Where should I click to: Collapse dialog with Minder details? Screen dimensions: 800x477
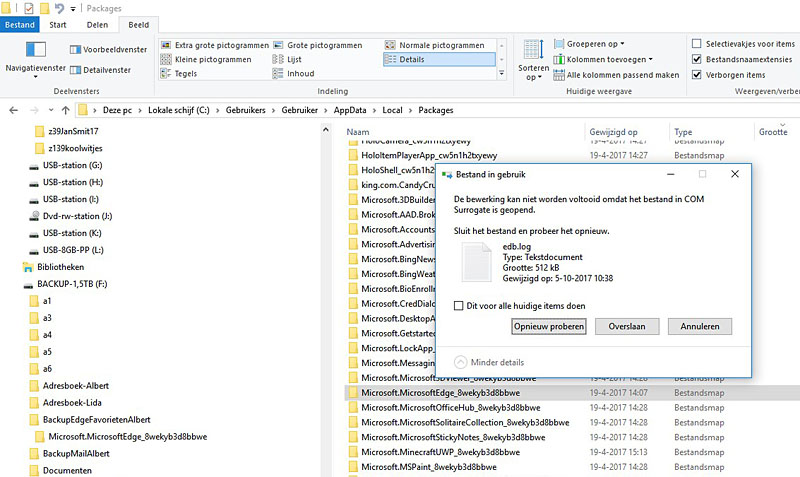(x=489, y=362)
